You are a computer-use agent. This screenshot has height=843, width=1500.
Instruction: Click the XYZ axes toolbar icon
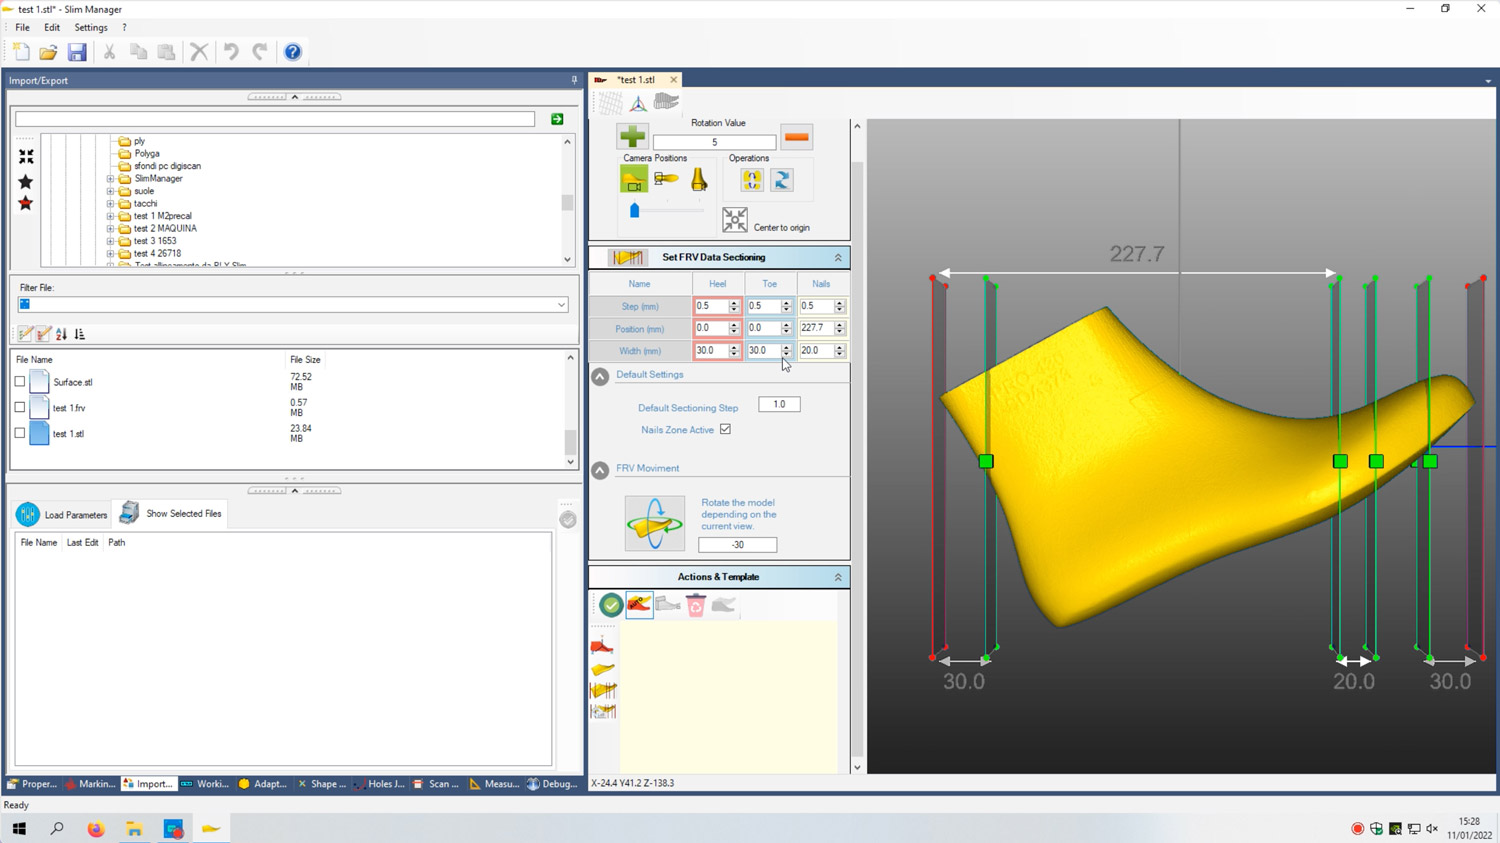(638, 102)
